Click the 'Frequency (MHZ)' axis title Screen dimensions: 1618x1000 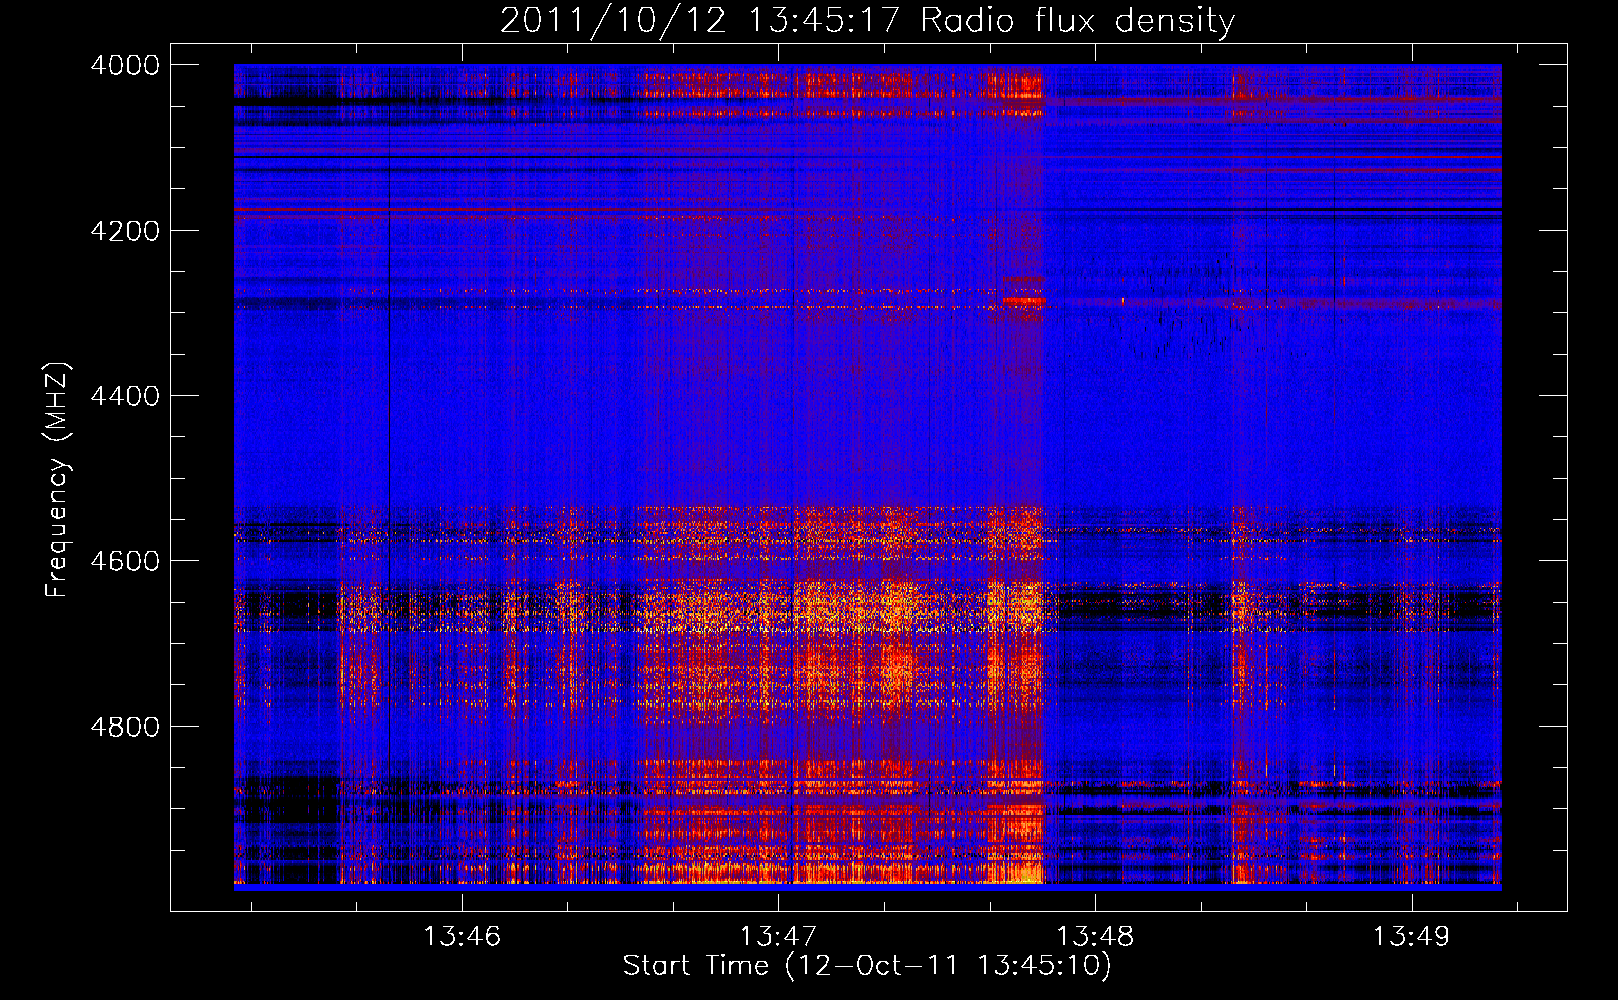tap(58, 480)
